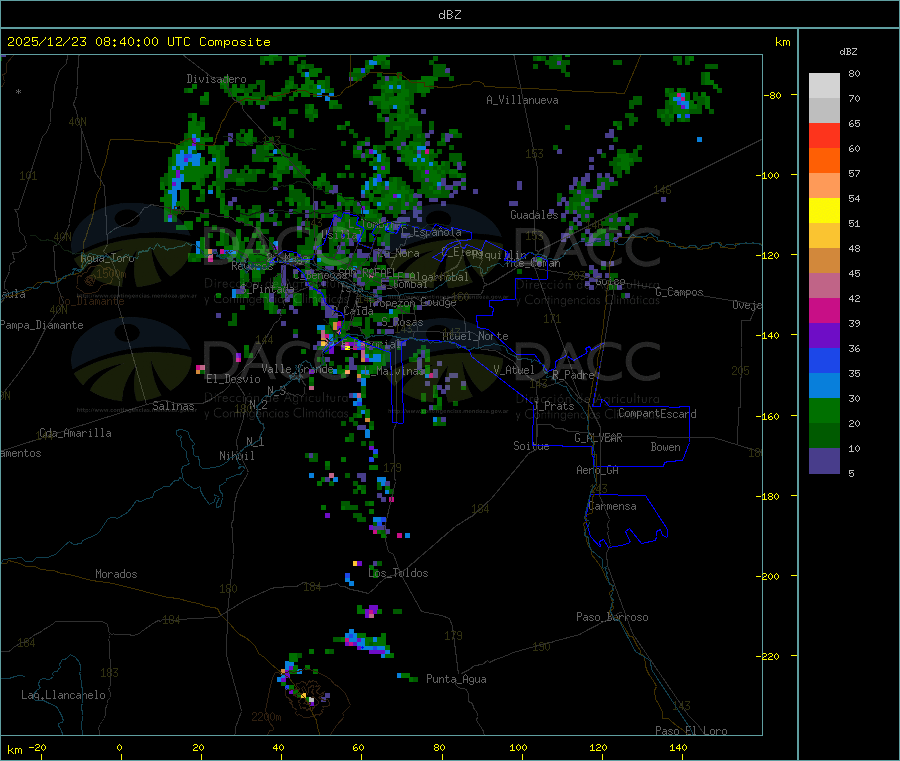Select the S_Rosas label

pyautogui.click(x=402, y=323)
